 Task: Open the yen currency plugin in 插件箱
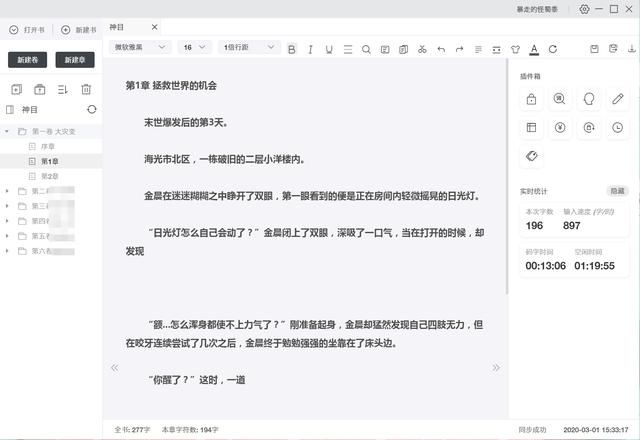pos(560,128)
